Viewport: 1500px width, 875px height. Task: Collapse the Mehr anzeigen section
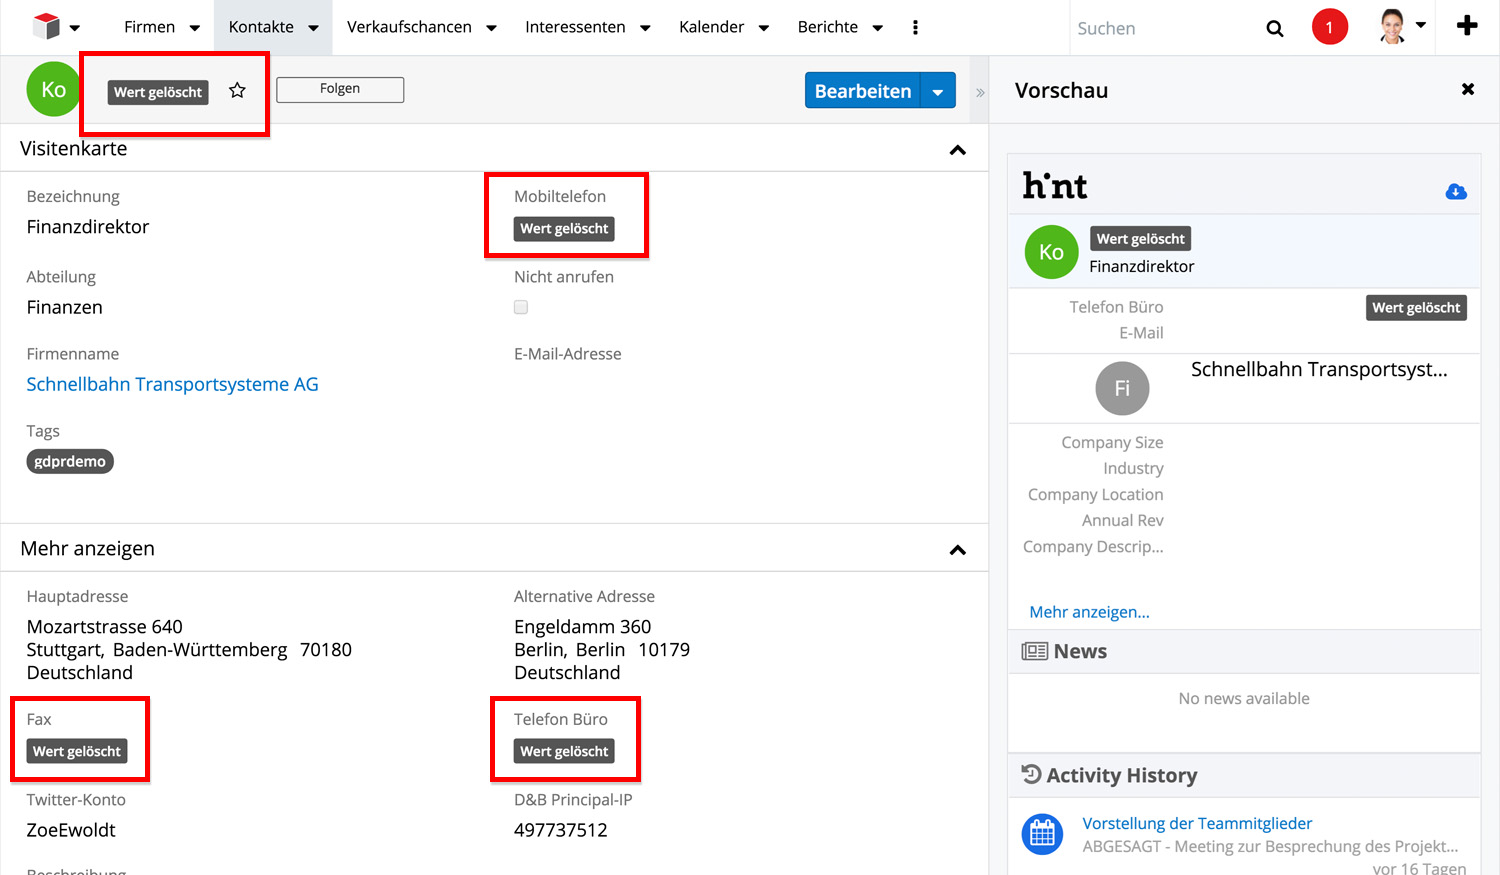(x=957, y=550)
